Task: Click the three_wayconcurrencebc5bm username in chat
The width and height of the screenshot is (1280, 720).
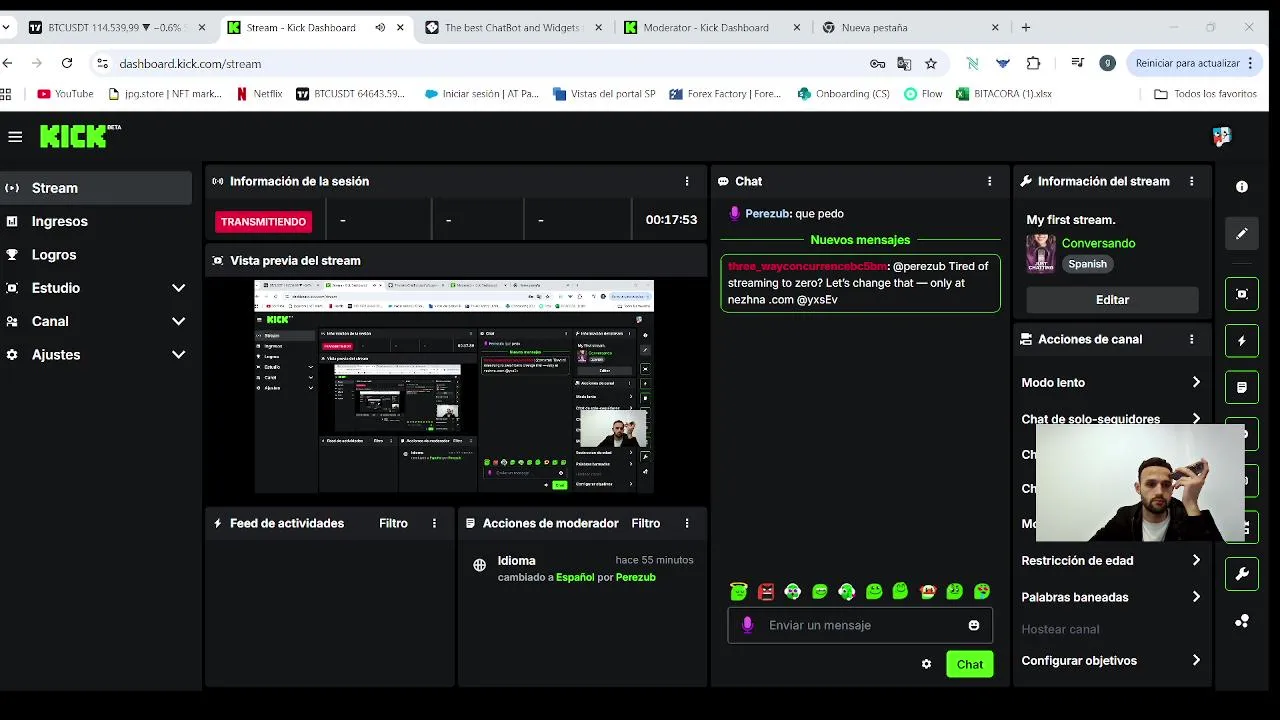Action: coord(807,266)
